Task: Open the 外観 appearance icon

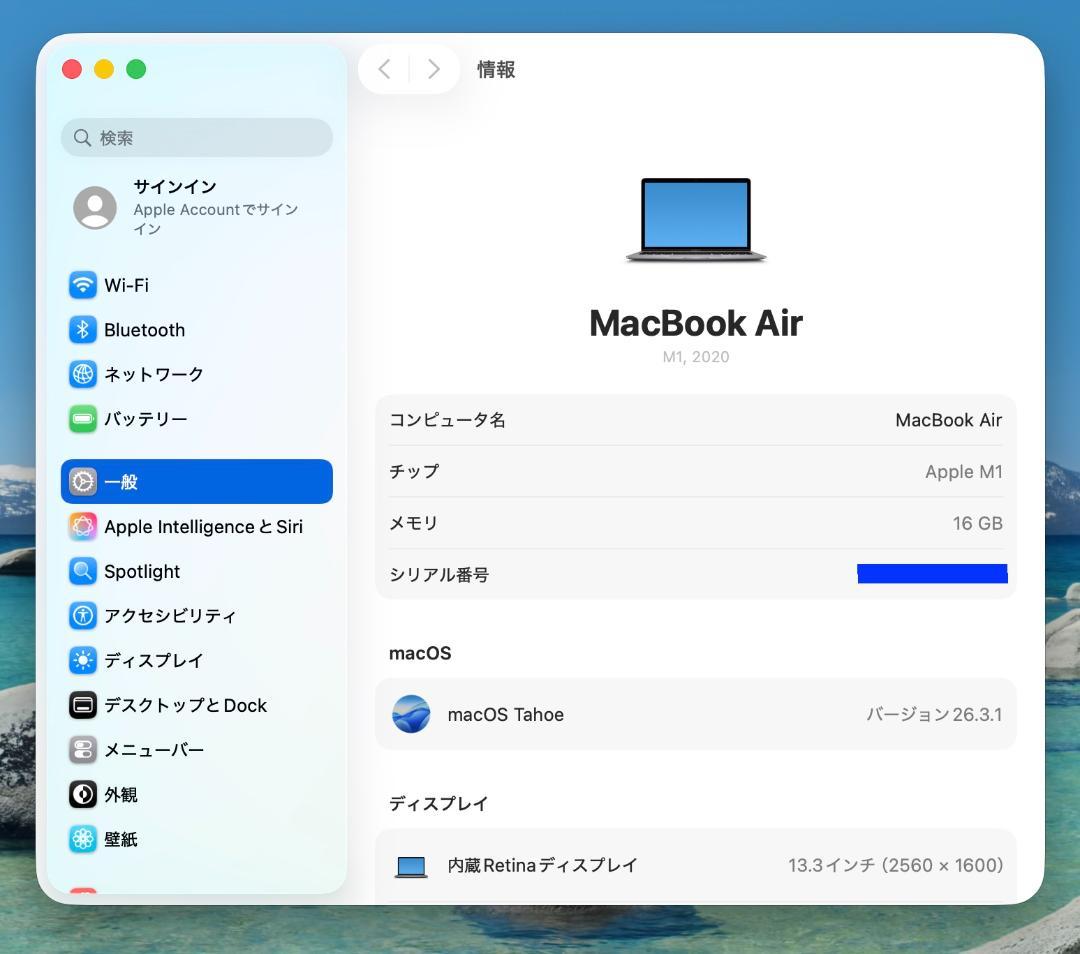Action: pos(83,794)
